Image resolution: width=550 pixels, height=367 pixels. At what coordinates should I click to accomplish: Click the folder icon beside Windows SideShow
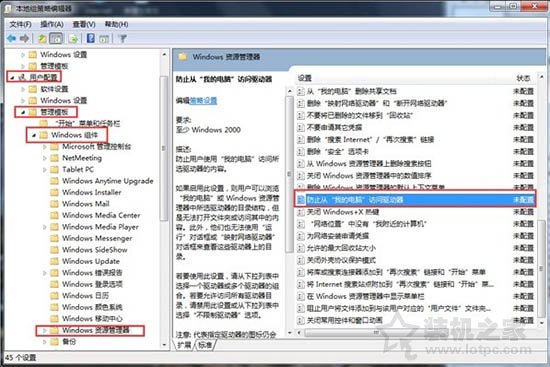(x=54, y=250)
